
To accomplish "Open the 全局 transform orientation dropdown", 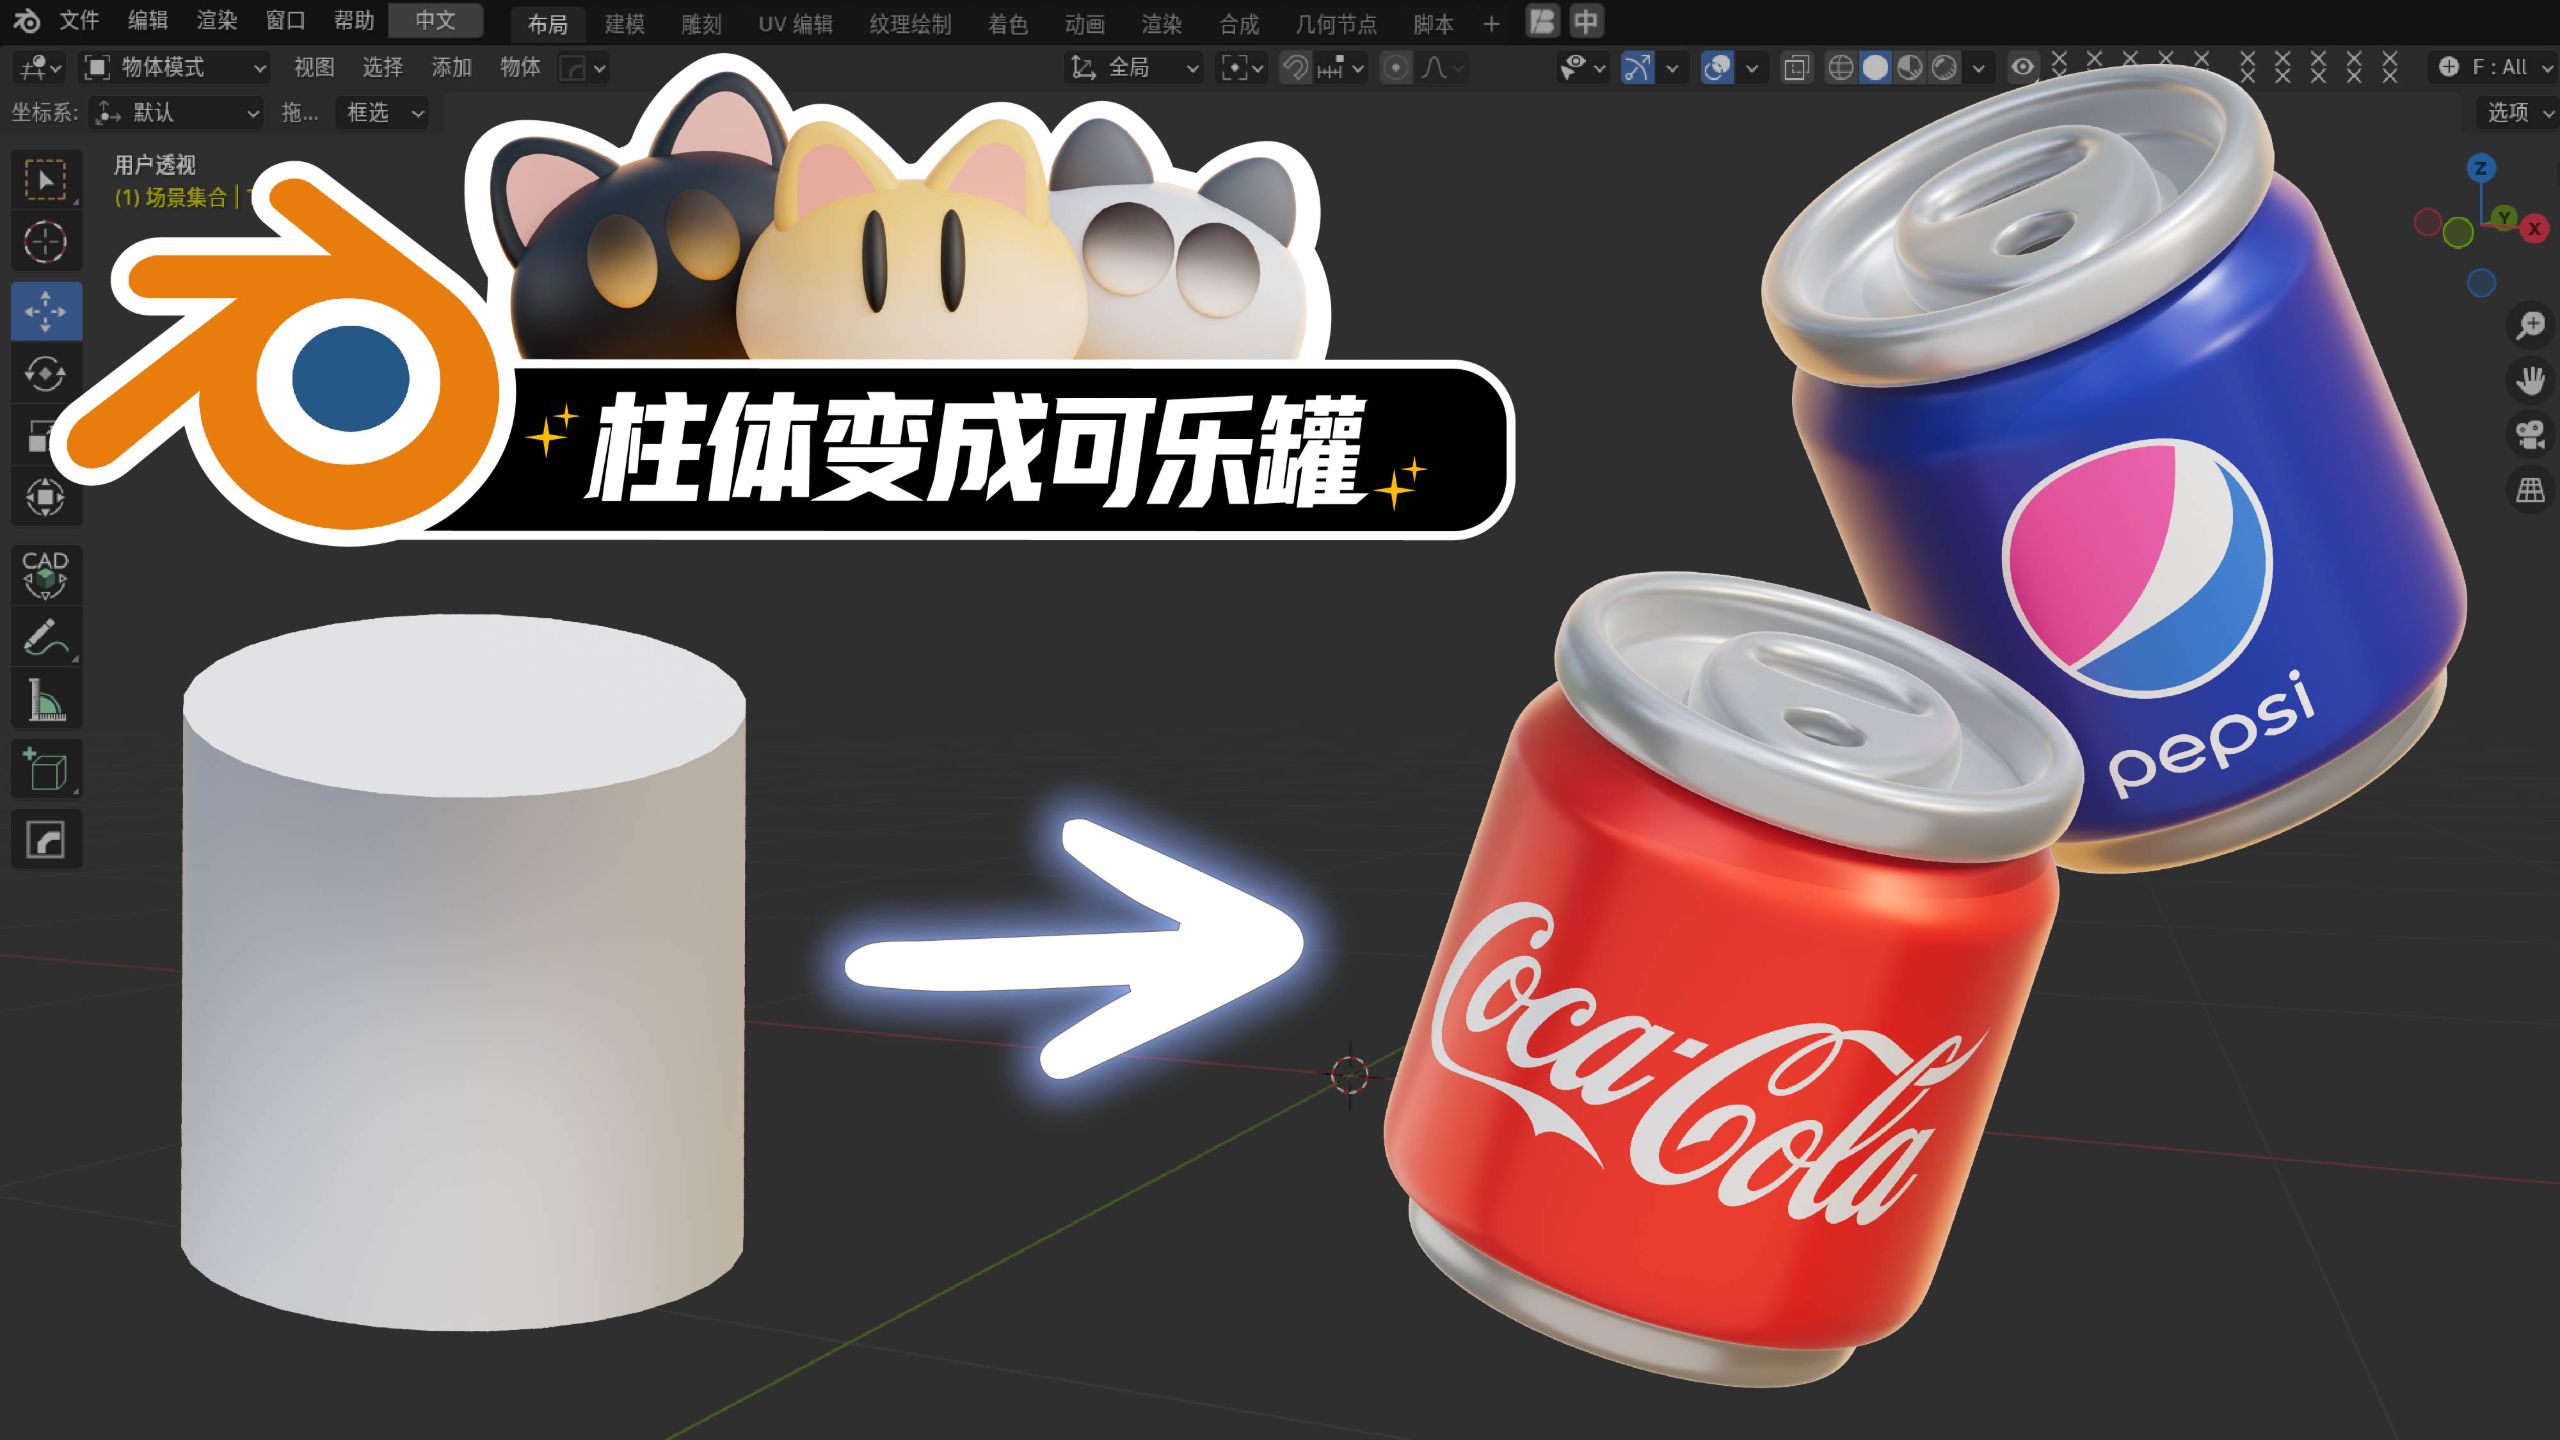I will pyautogui.click(x=1133, y=67).
